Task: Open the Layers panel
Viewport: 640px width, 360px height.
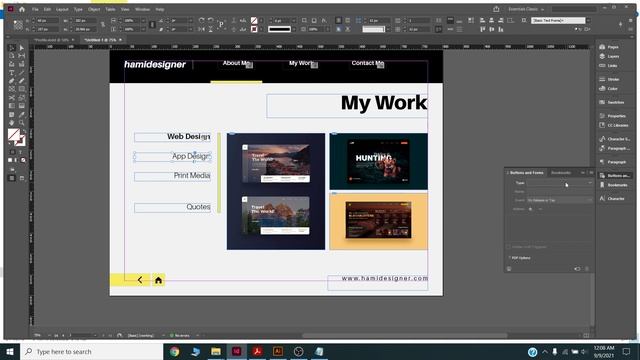Action: click(x=613, y=56)
